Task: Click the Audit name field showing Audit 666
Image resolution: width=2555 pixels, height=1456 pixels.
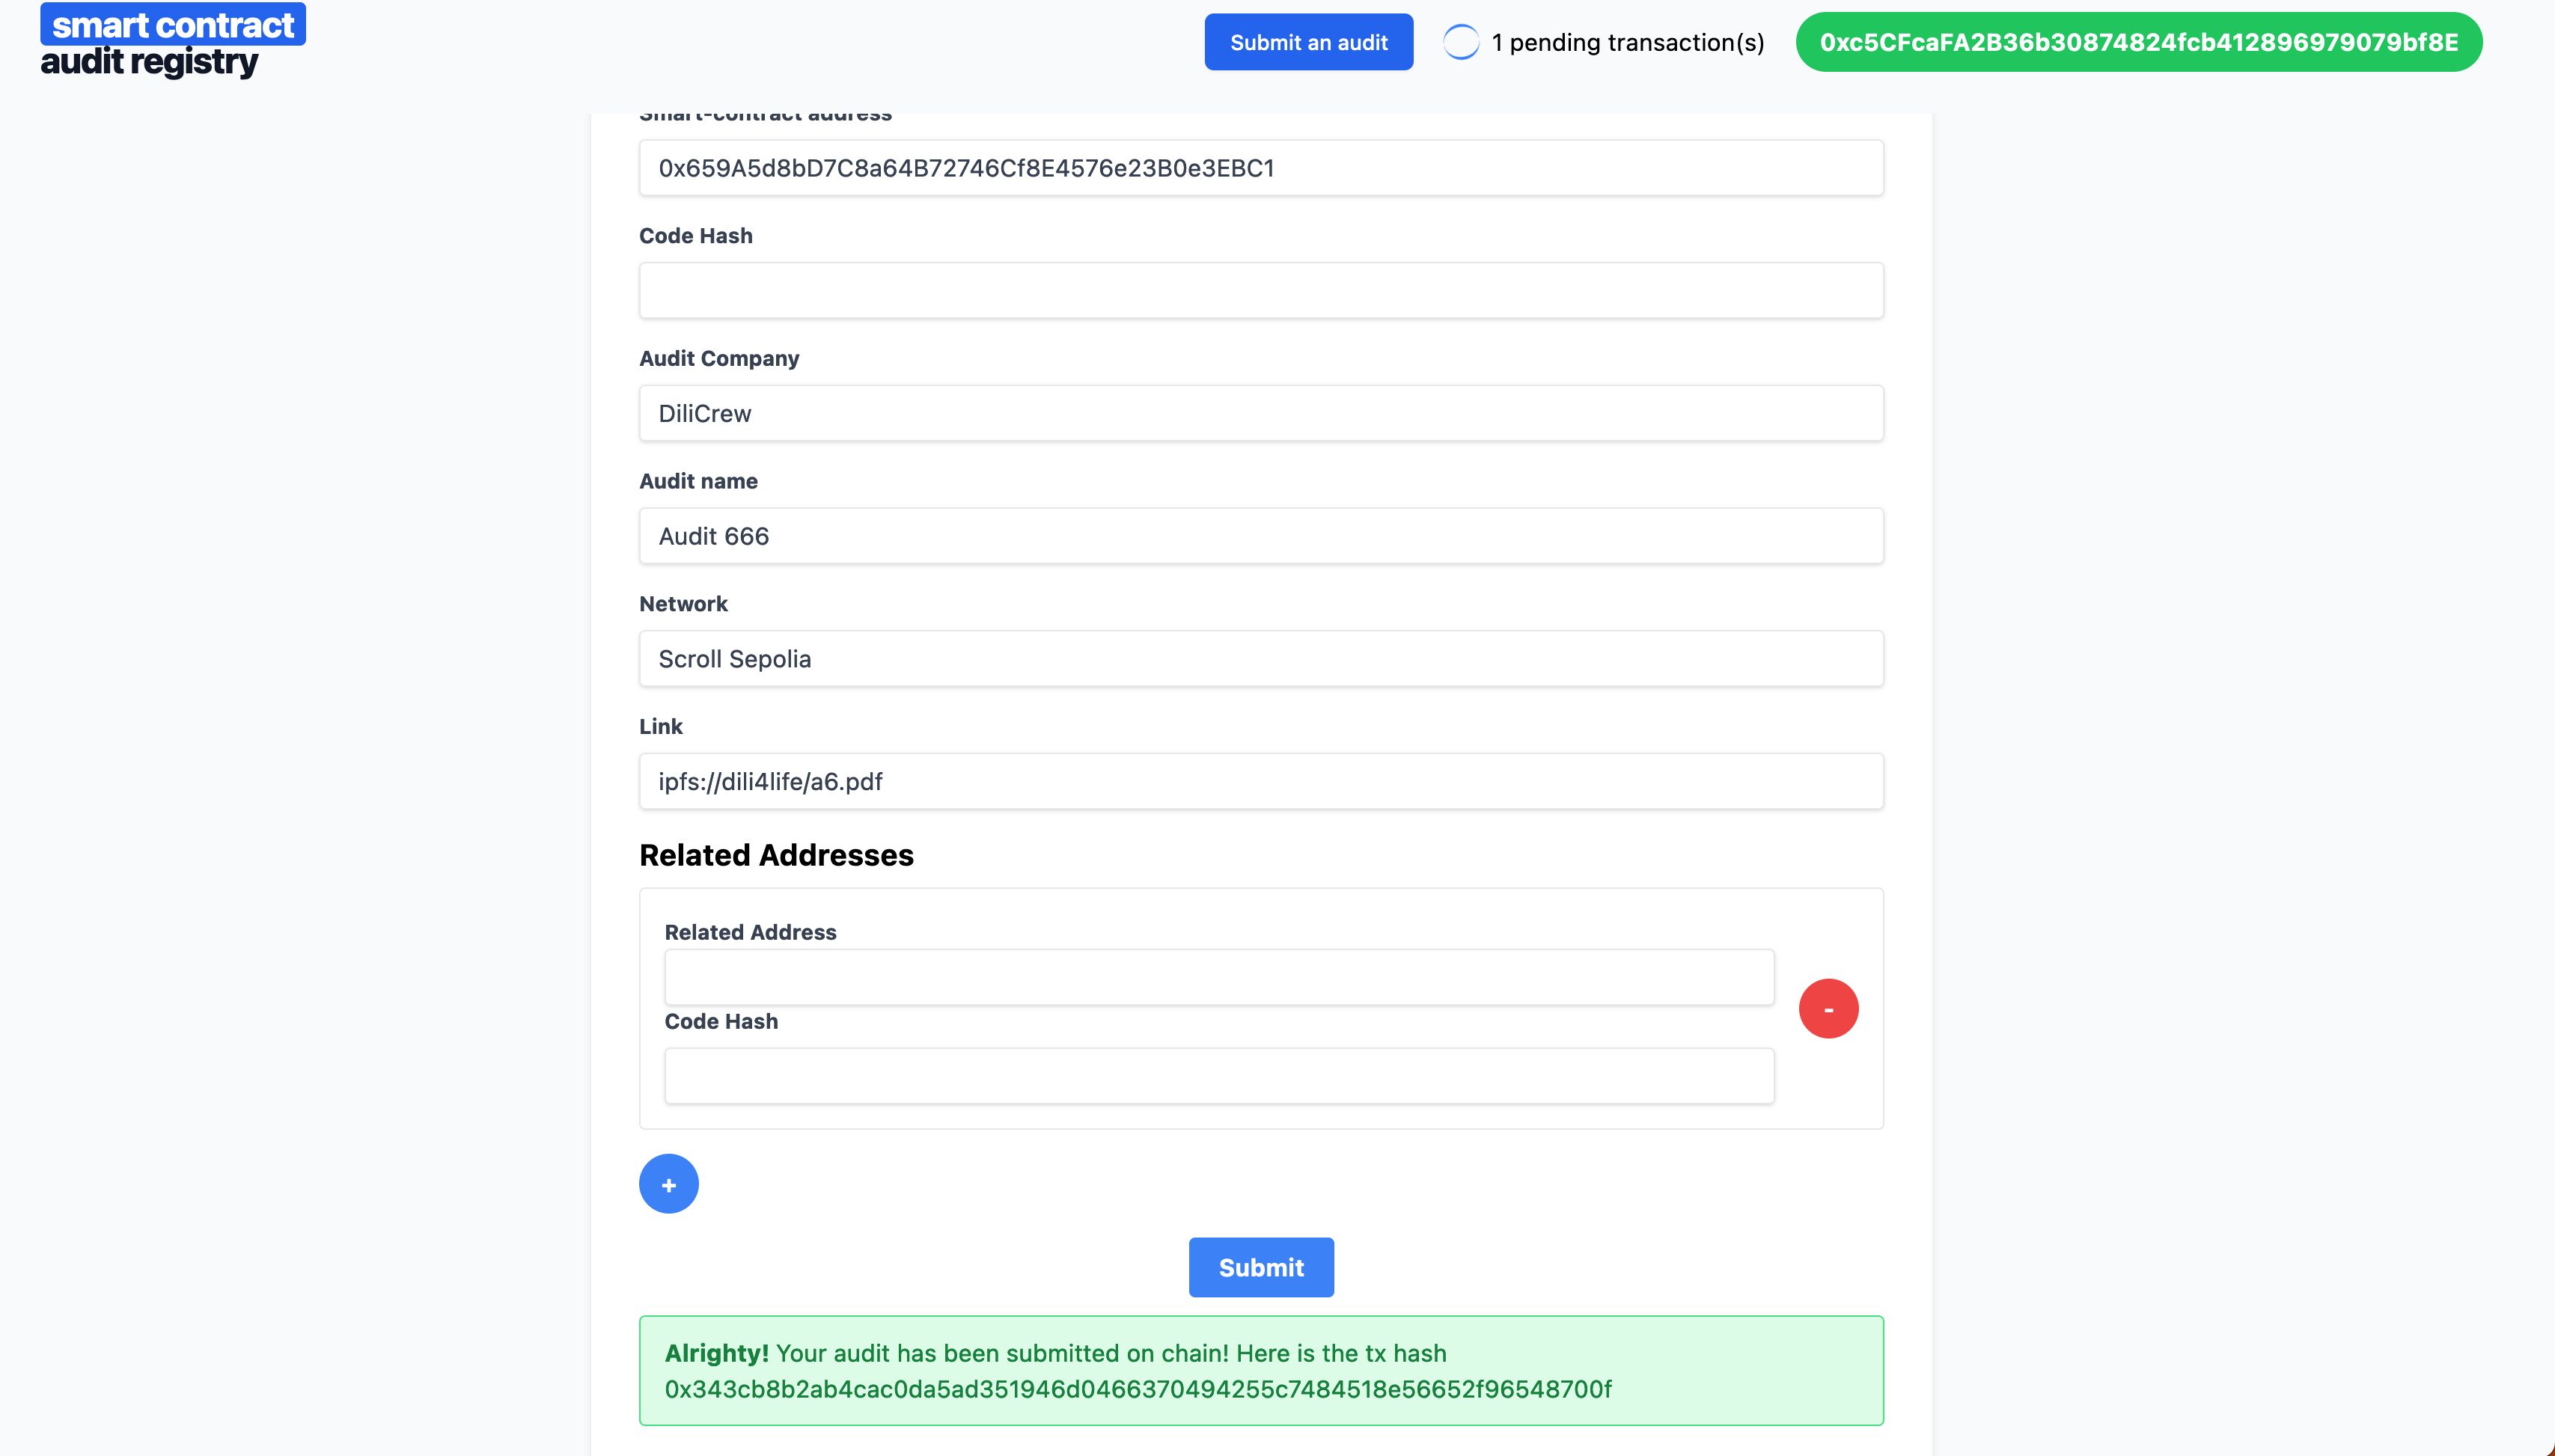Action: click(1260, 535)
